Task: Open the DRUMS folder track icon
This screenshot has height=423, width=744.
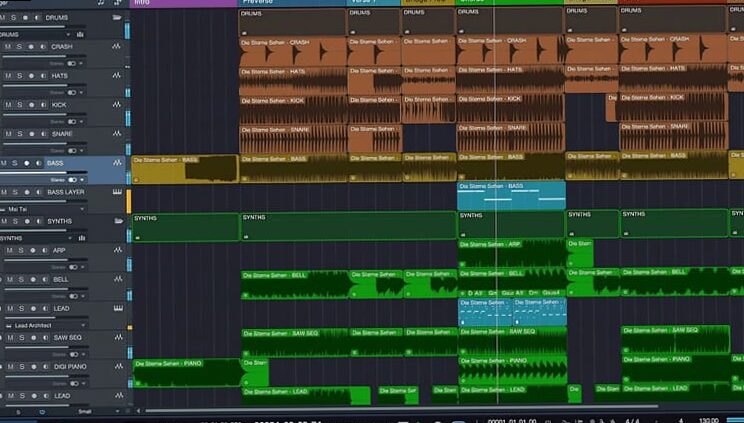Action: [x=117, y=18]
